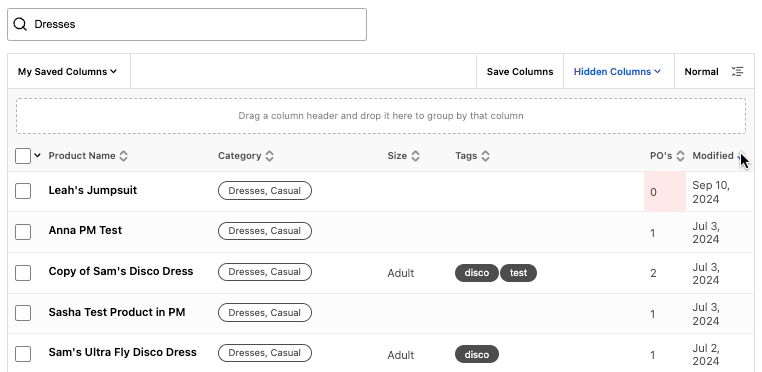This screenshot has width=762, height=372.
Task: Click the row density icon beside Normal
Action: tap(737, 71)
